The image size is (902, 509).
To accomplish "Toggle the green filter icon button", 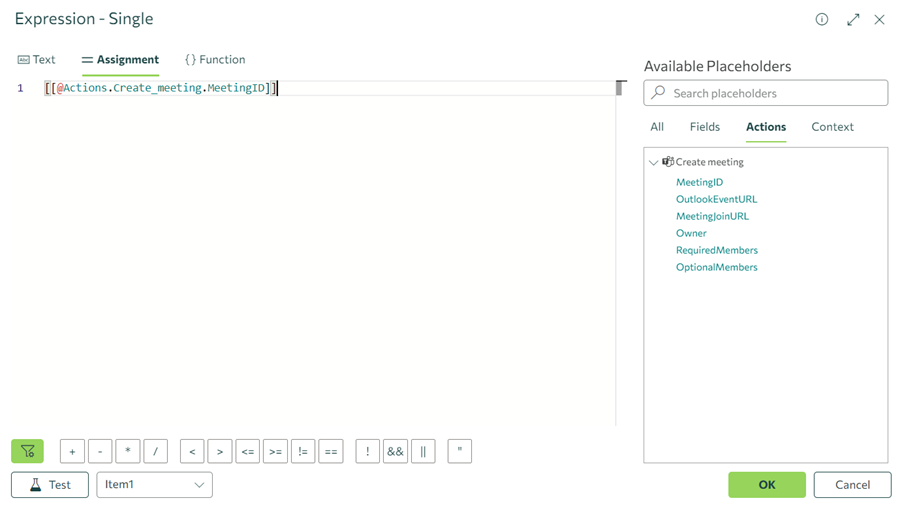I will (x=28, y=451).
